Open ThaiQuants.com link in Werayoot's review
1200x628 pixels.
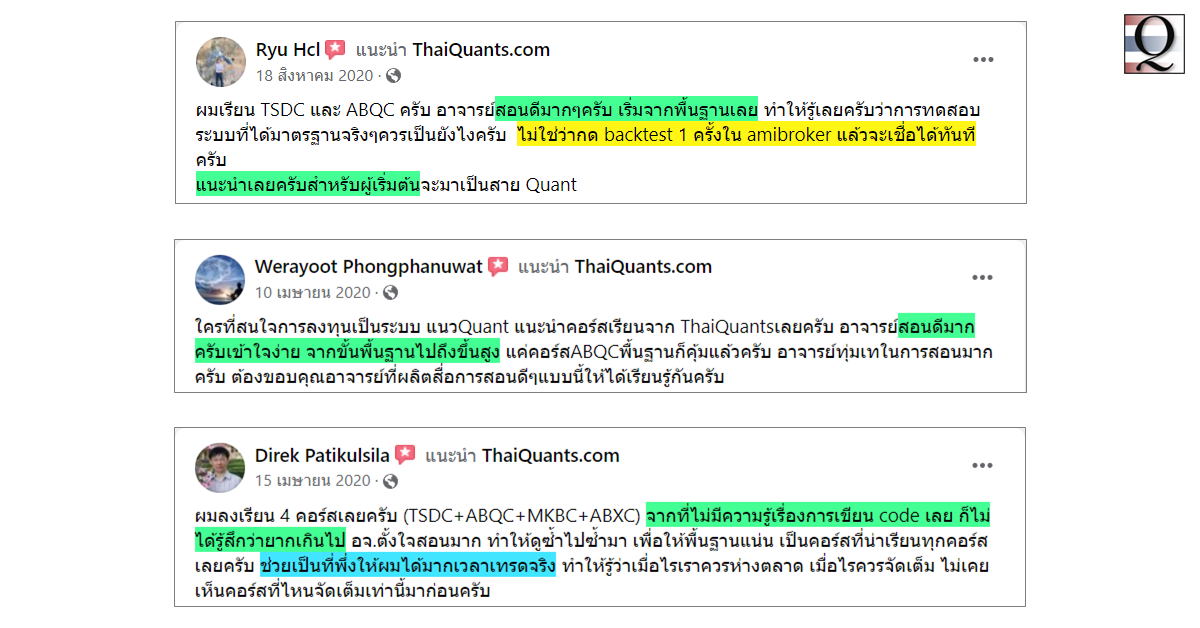643,266
